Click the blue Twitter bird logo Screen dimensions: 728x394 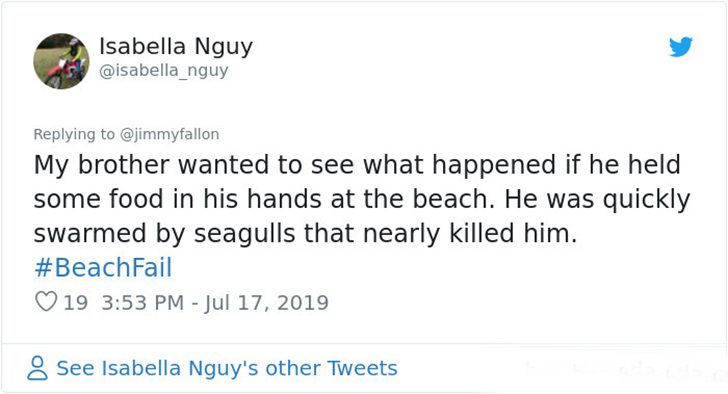681,46
